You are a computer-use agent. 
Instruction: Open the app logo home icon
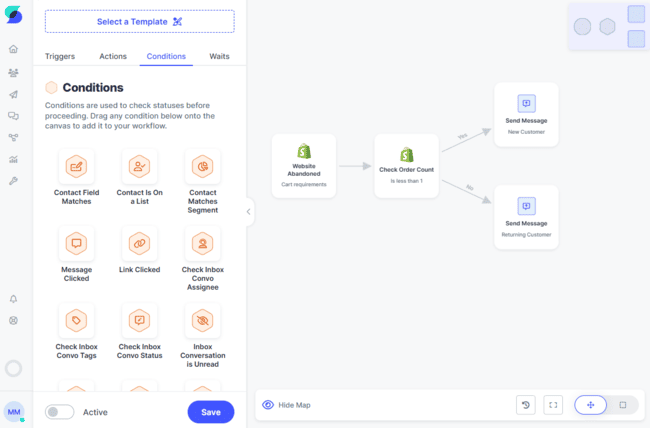13,15
